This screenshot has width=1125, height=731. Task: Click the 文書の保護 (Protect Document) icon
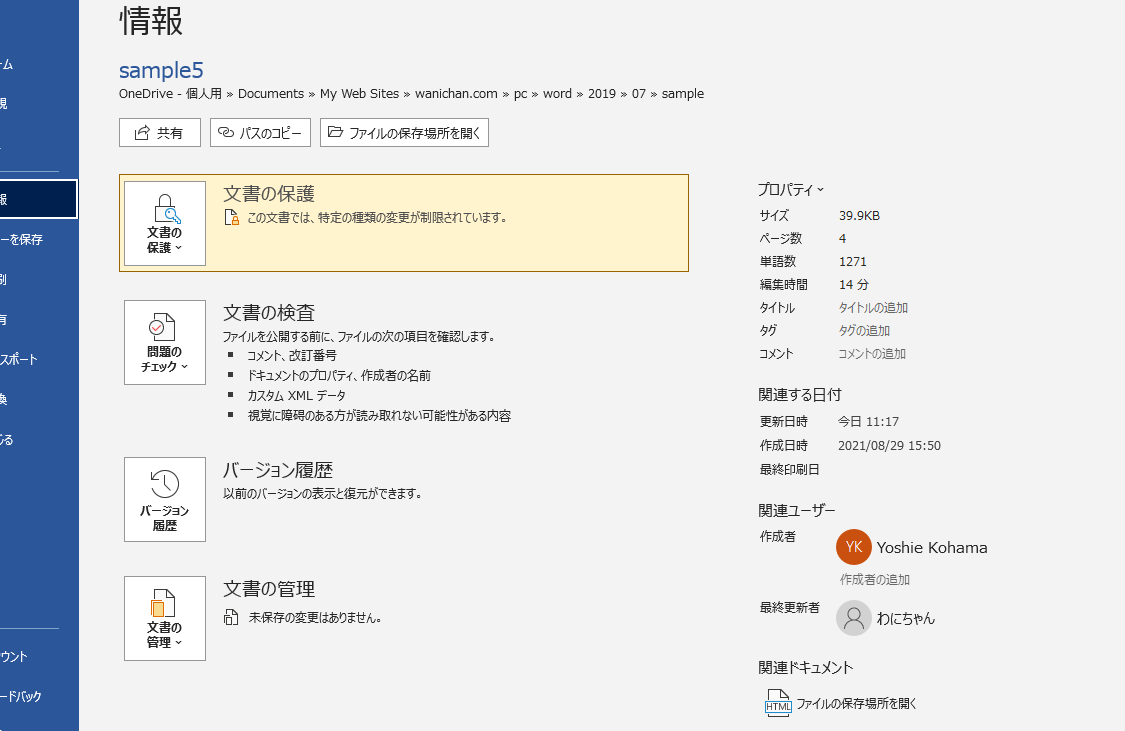tap(164, 222)
